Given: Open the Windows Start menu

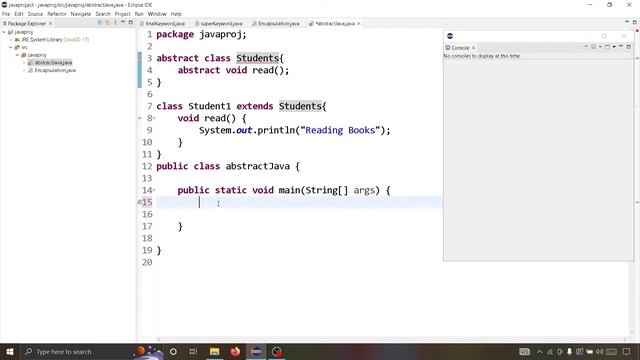Looking at the screenshot, I should (x=9, y=351).
